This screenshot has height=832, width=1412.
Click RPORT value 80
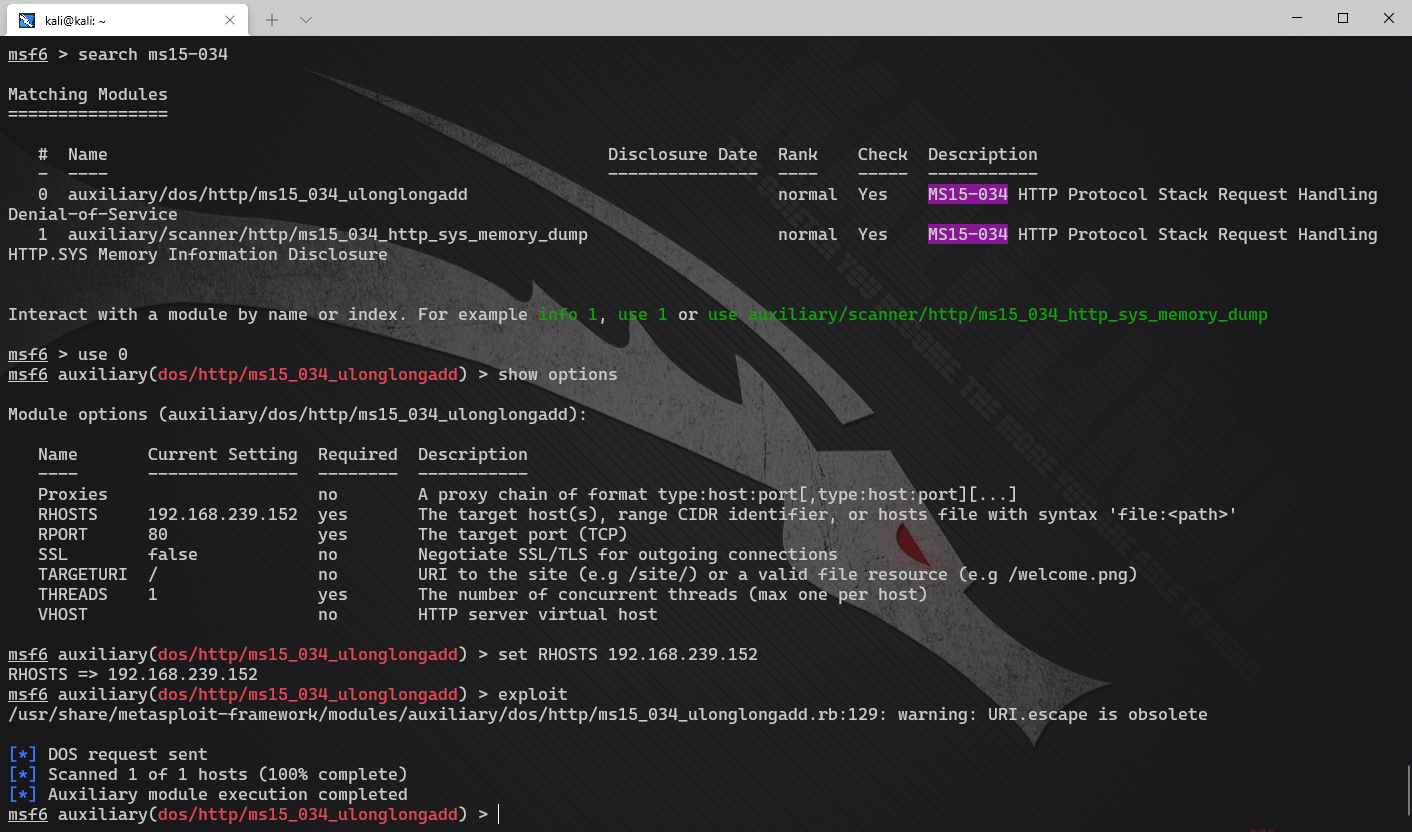coord(158,534)
